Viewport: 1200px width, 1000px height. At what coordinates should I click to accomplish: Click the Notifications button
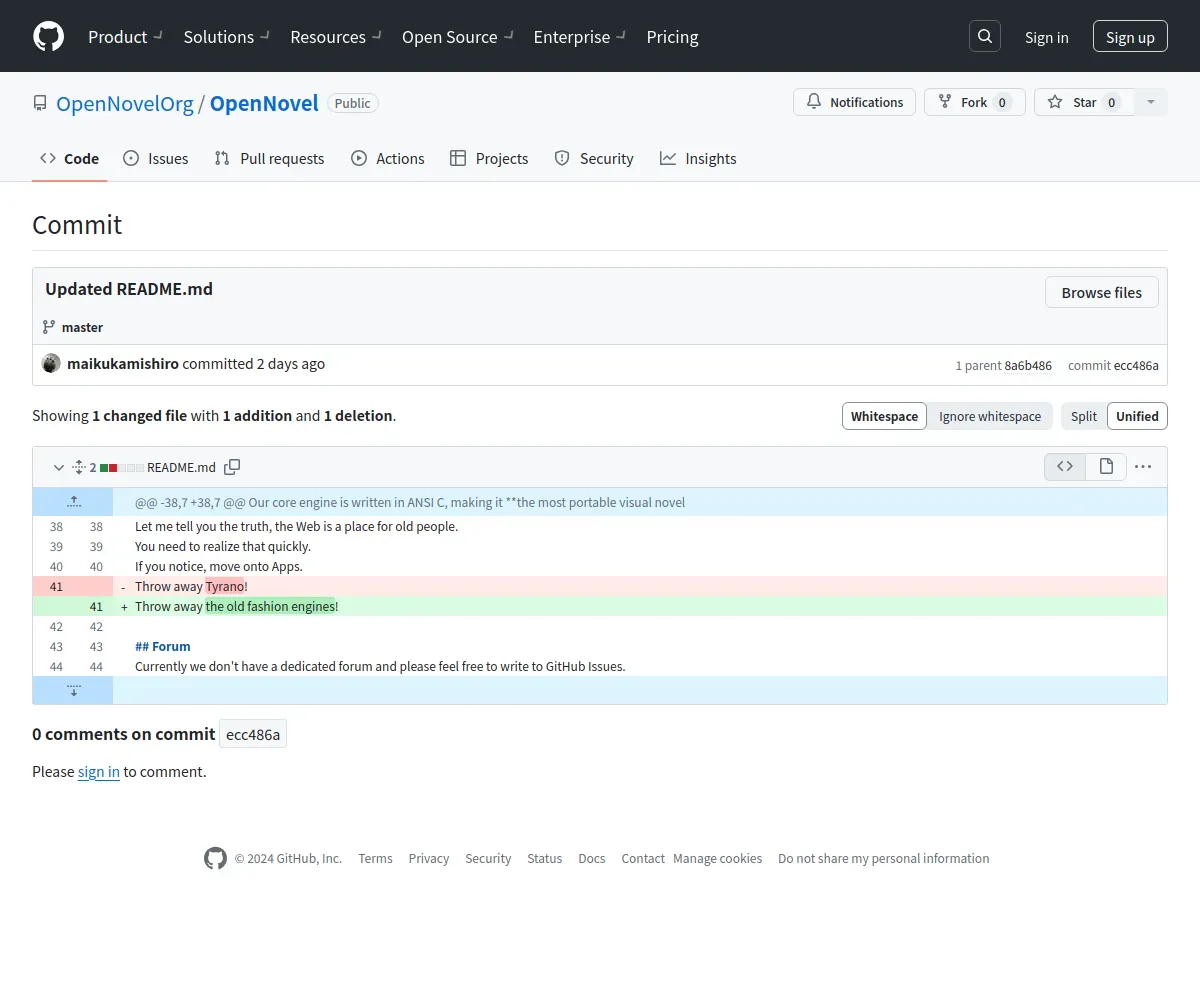pyautogui.click(x=854, y=102)
